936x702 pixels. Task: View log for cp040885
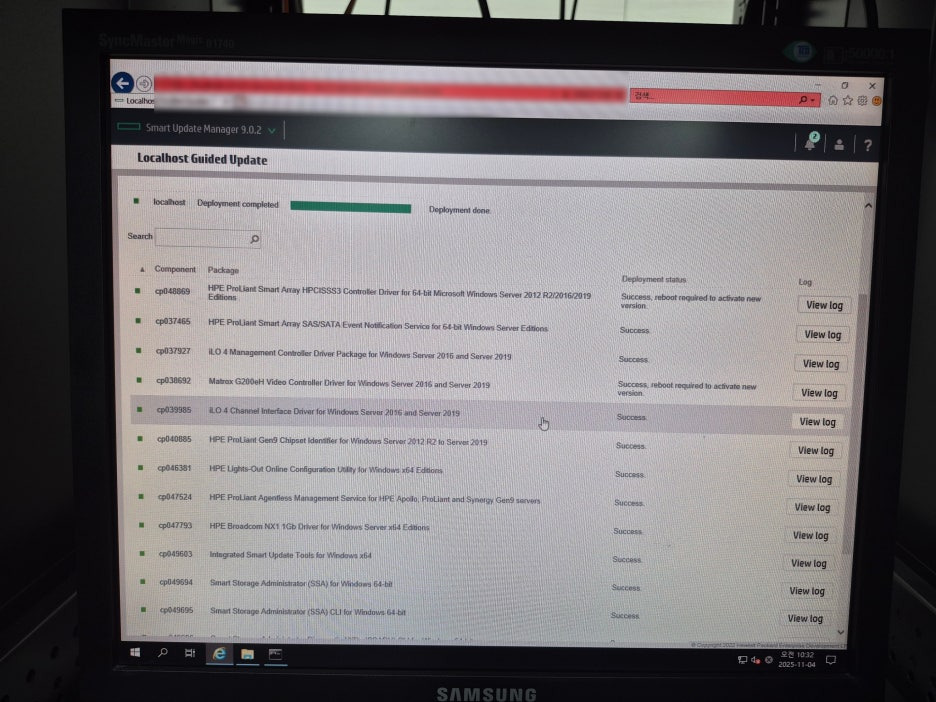tap(815, 451)
